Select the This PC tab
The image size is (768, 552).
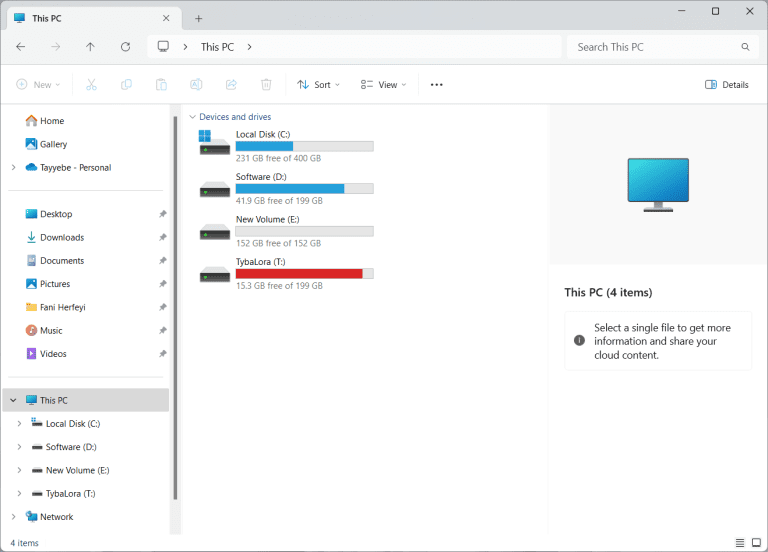tap(96, 18)
